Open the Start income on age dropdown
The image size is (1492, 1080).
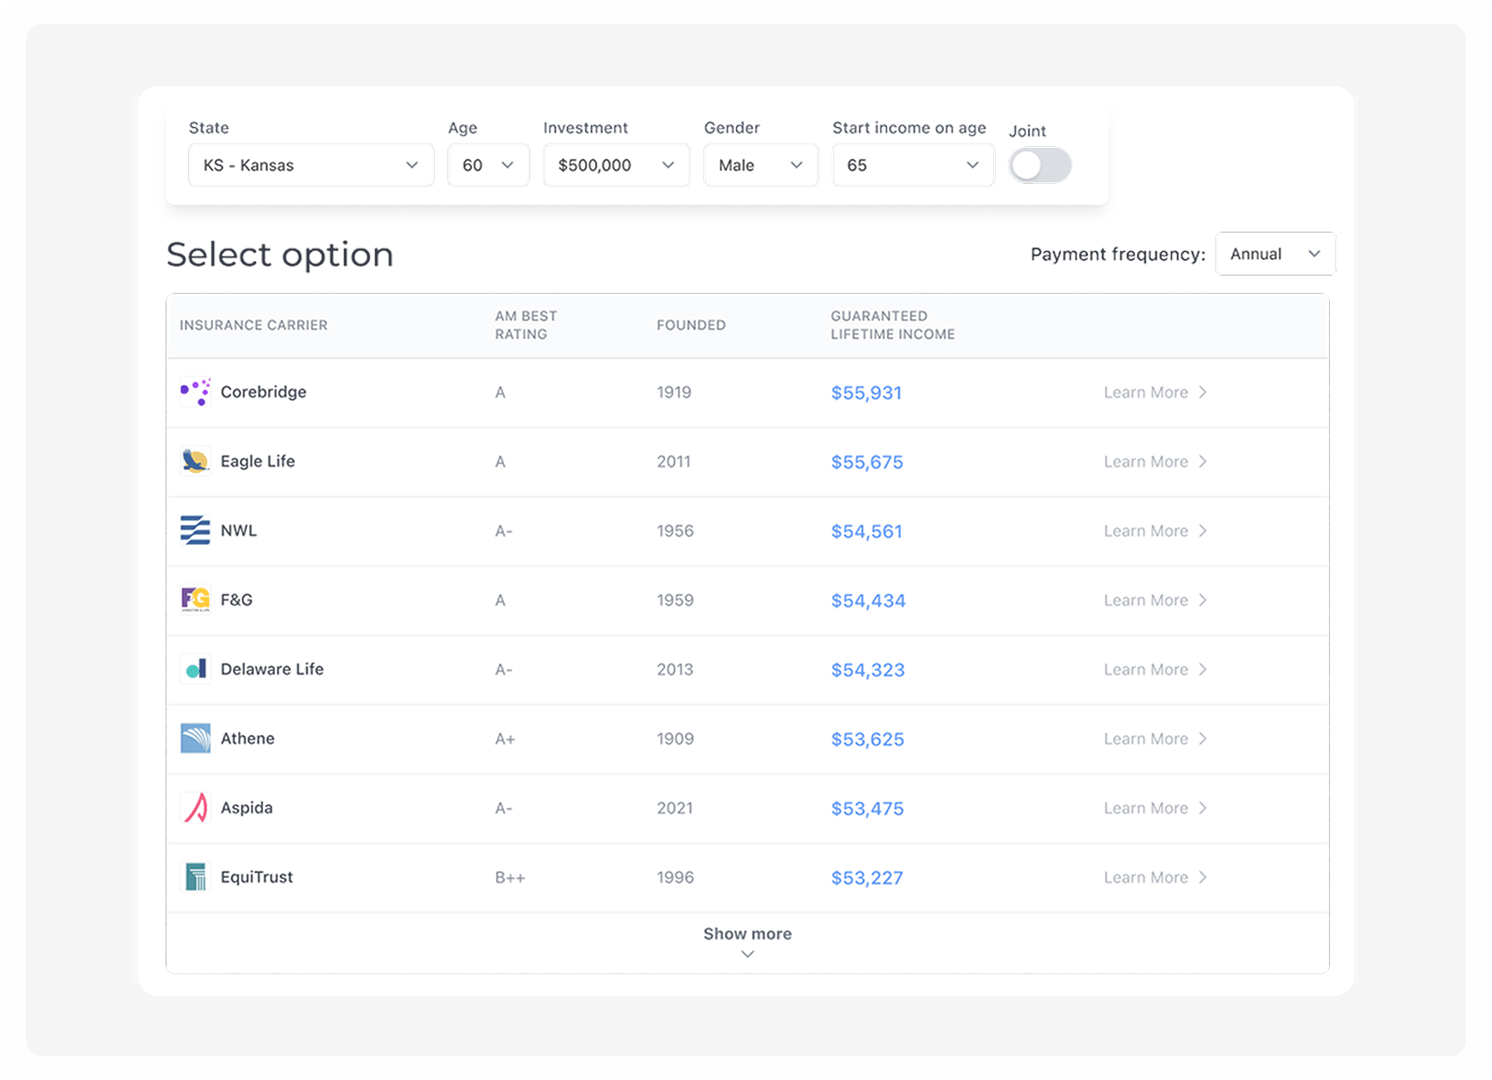point(913,165)
